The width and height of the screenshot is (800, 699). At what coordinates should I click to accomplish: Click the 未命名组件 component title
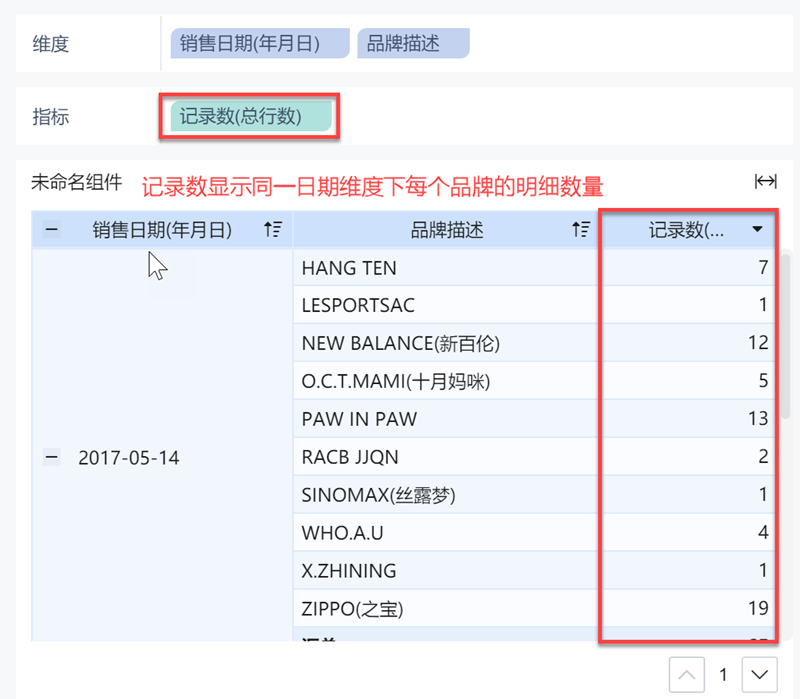coord(77,182)
